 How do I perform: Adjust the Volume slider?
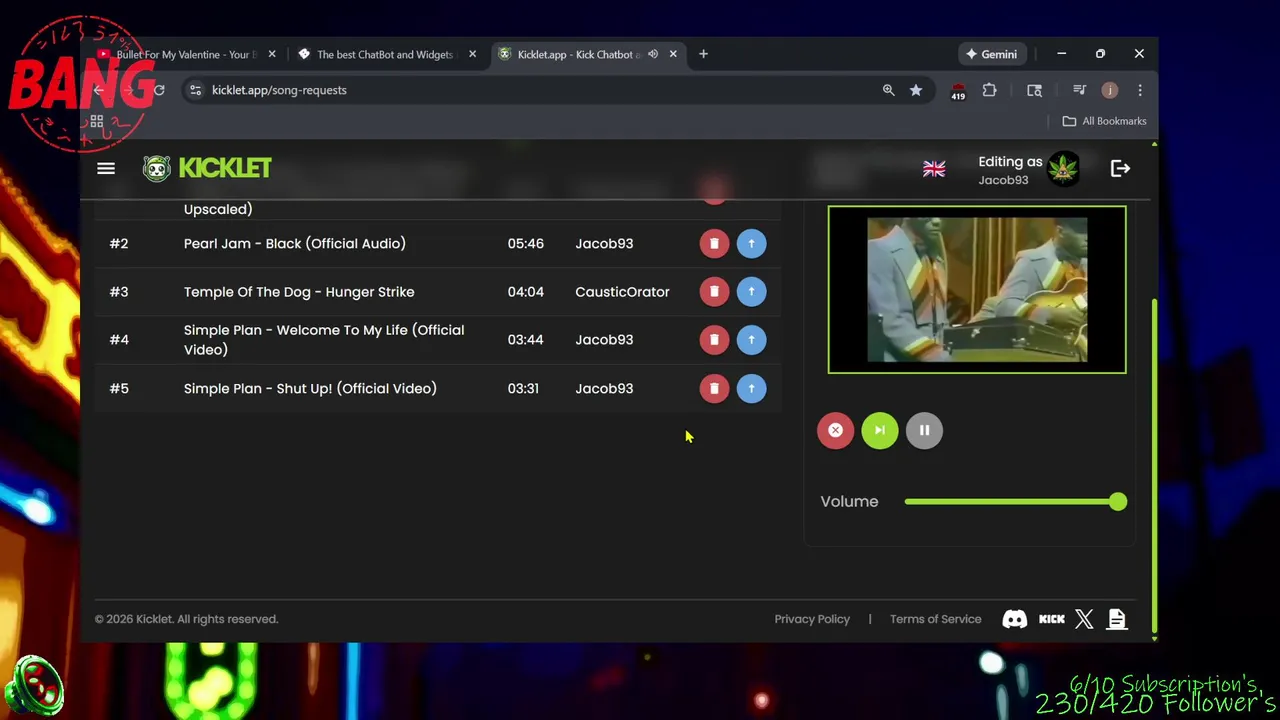1016,501
